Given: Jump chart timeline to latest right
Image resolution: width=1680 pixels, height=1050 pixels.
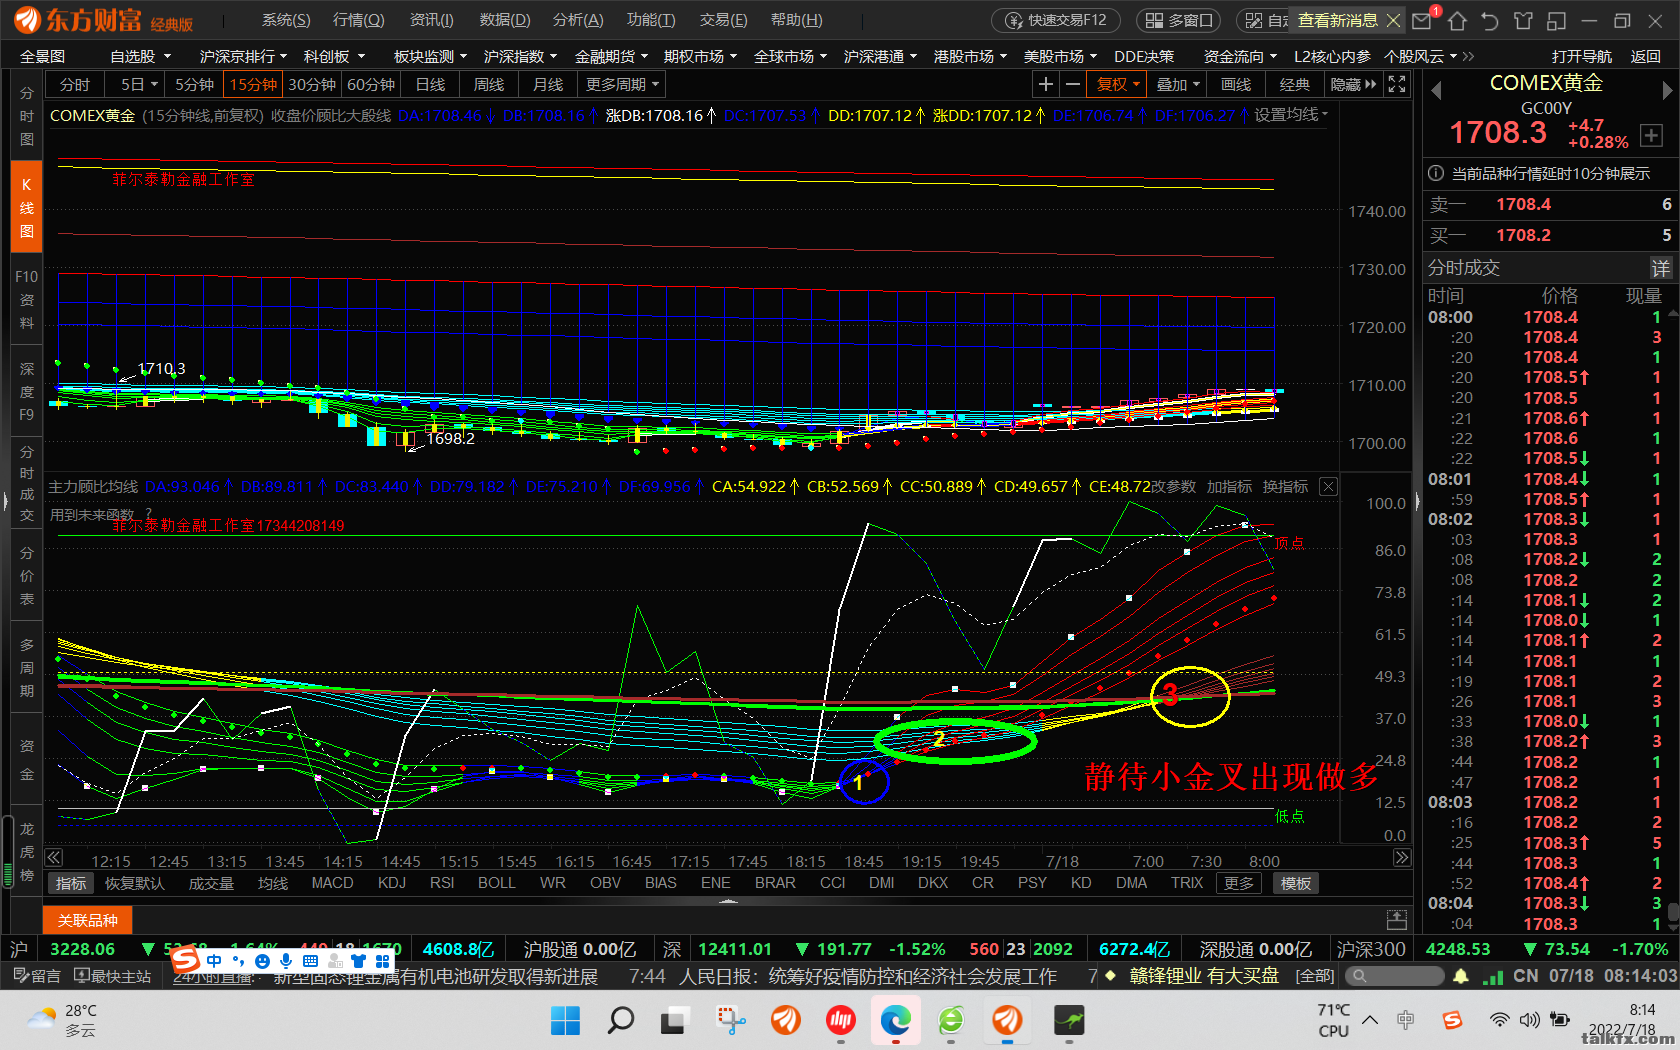Looking at the screenshot, I should pos(1402,858).
